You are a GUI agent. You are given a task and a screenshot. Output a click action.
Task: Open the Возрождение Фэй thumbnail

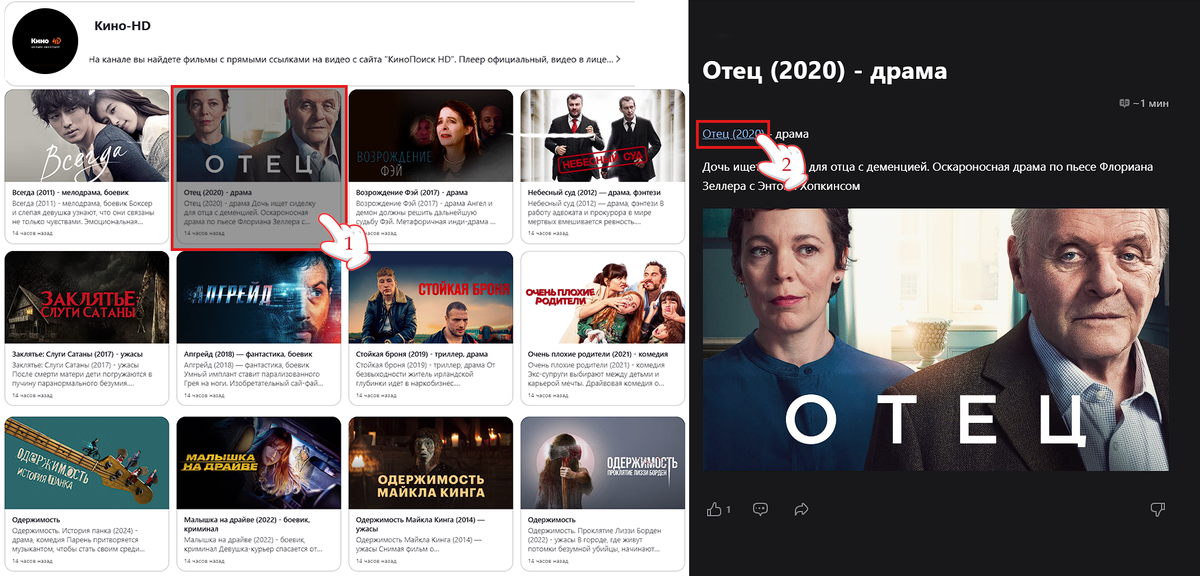[431, 135]
